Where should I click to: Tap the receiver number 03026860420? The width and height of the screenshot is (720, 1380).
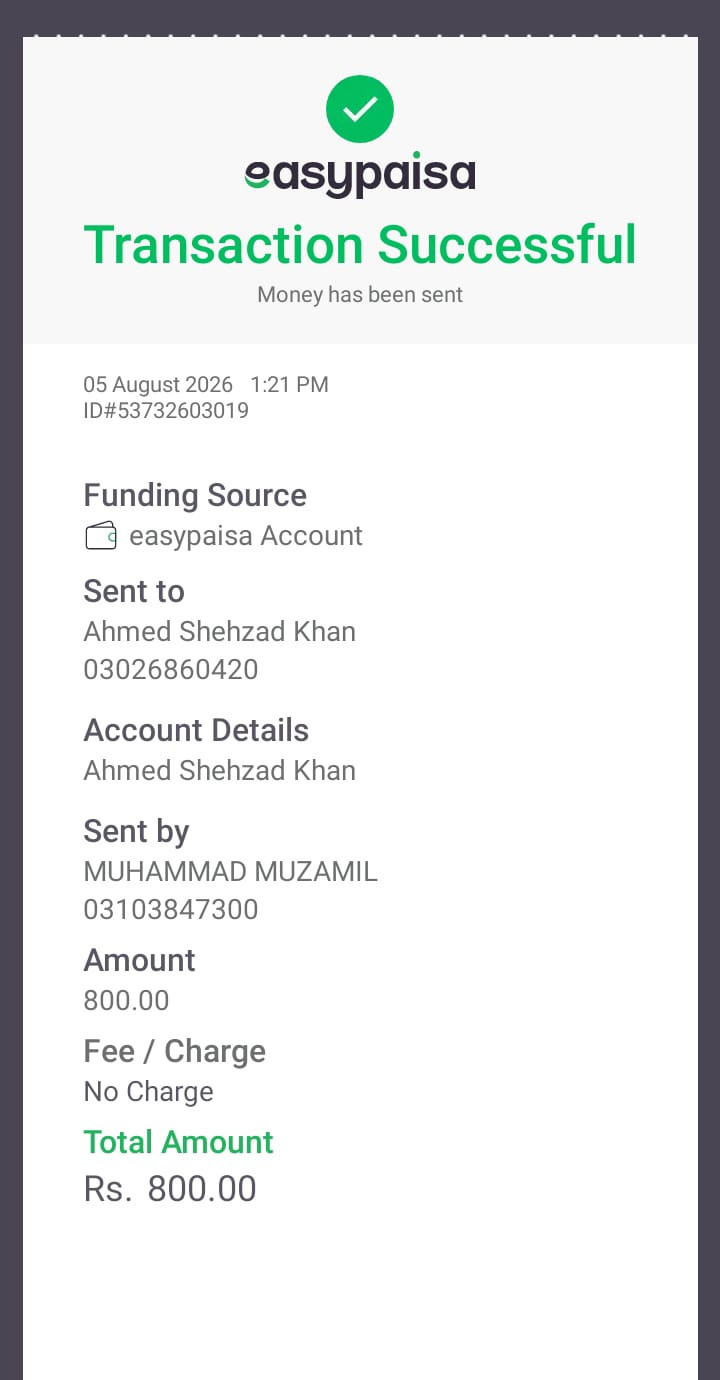coord(171,670)
